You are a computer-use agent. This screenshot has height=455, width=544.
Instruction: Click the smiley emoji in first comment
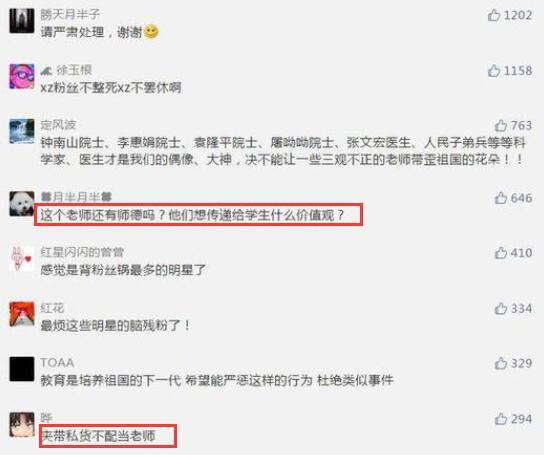pyautogui.click(x=151, y=32)
